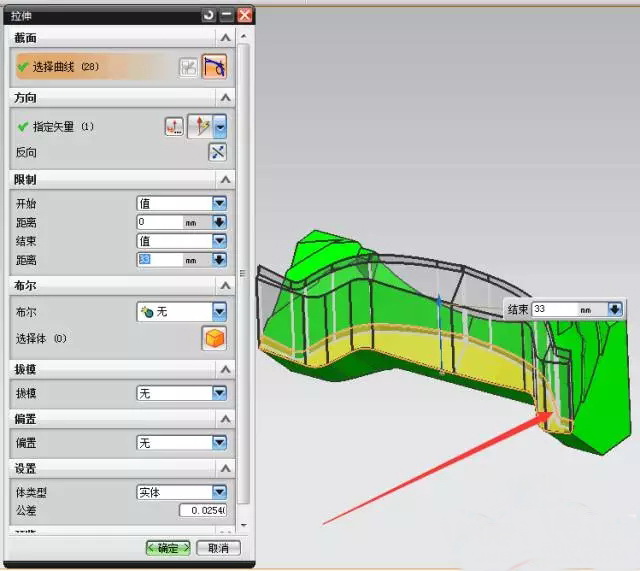This screenshot has height=571, width=640.
Task: Collapse the 设置 section
Action: (x=226, y=468)
